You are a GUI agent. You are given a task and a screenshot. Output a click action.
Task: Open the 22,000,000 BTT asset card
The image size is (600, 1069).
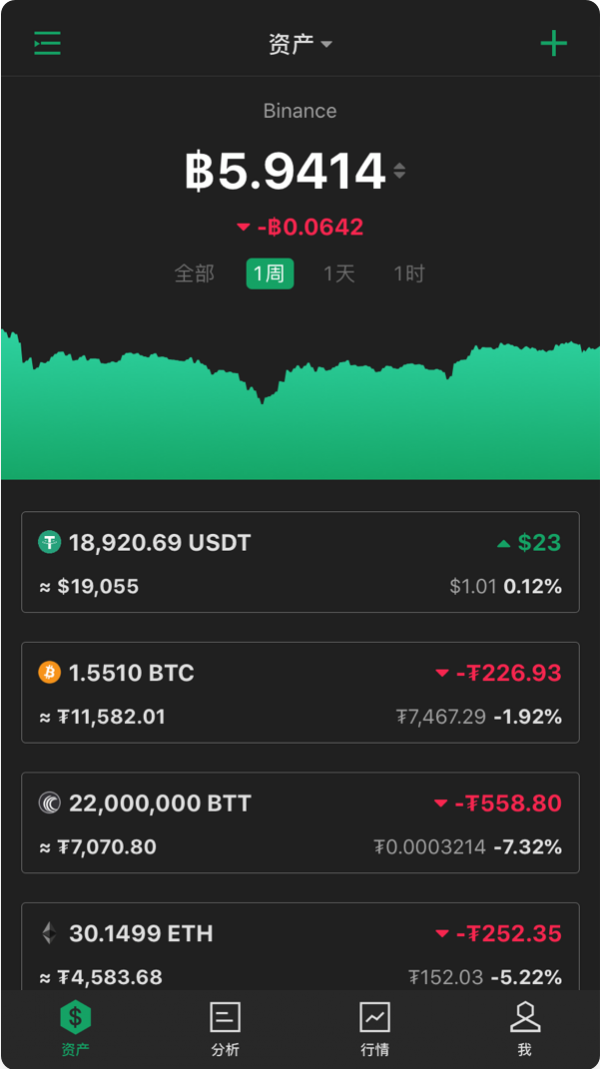point(301,823)
